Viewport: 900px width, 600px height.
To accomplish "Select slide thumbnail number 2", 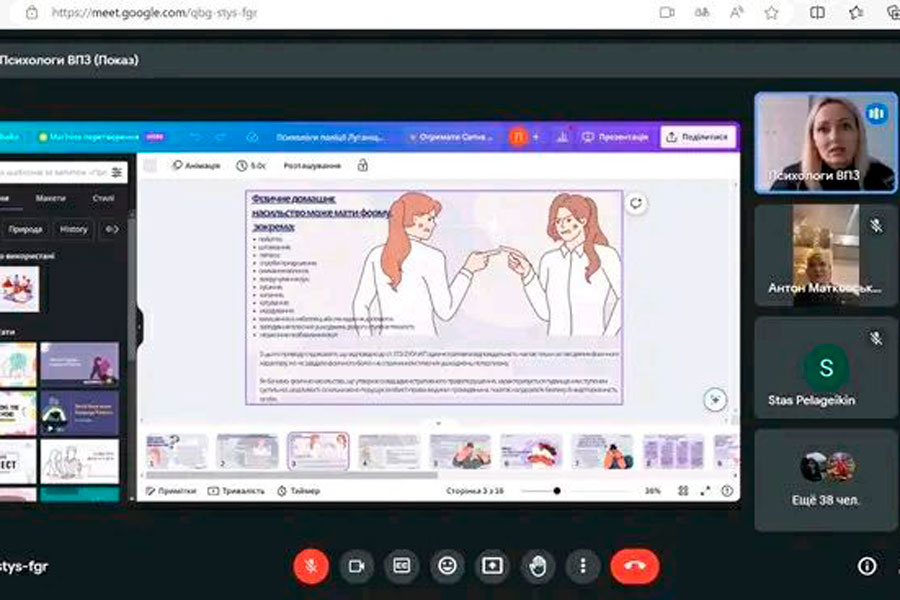I will point(247,451).
